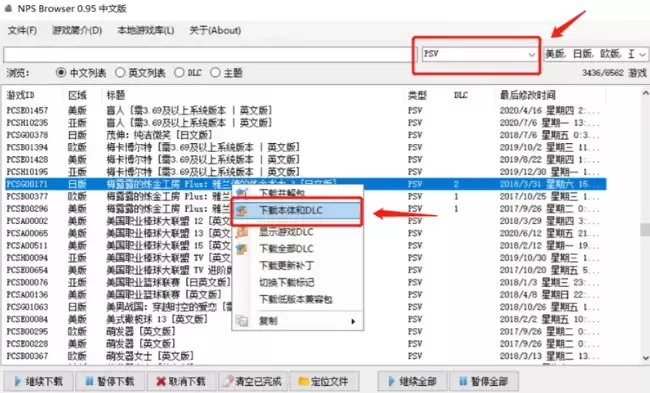Select the row PCSB00377

click(305, 196)
